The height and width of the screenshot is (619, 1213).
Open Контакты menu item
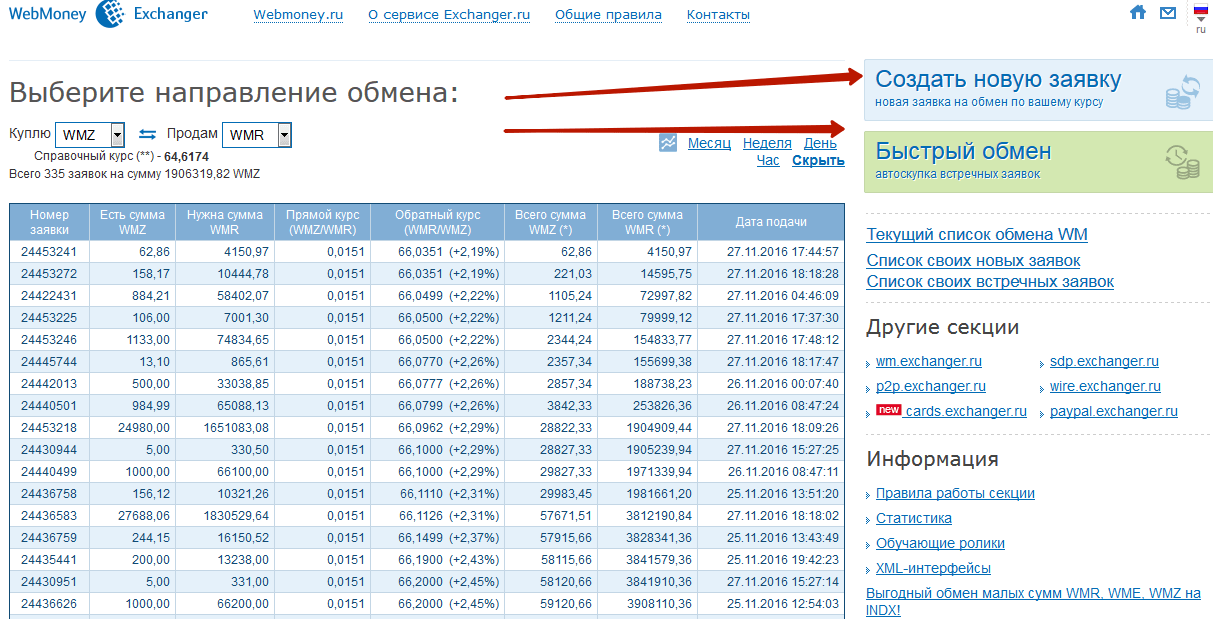718,15
